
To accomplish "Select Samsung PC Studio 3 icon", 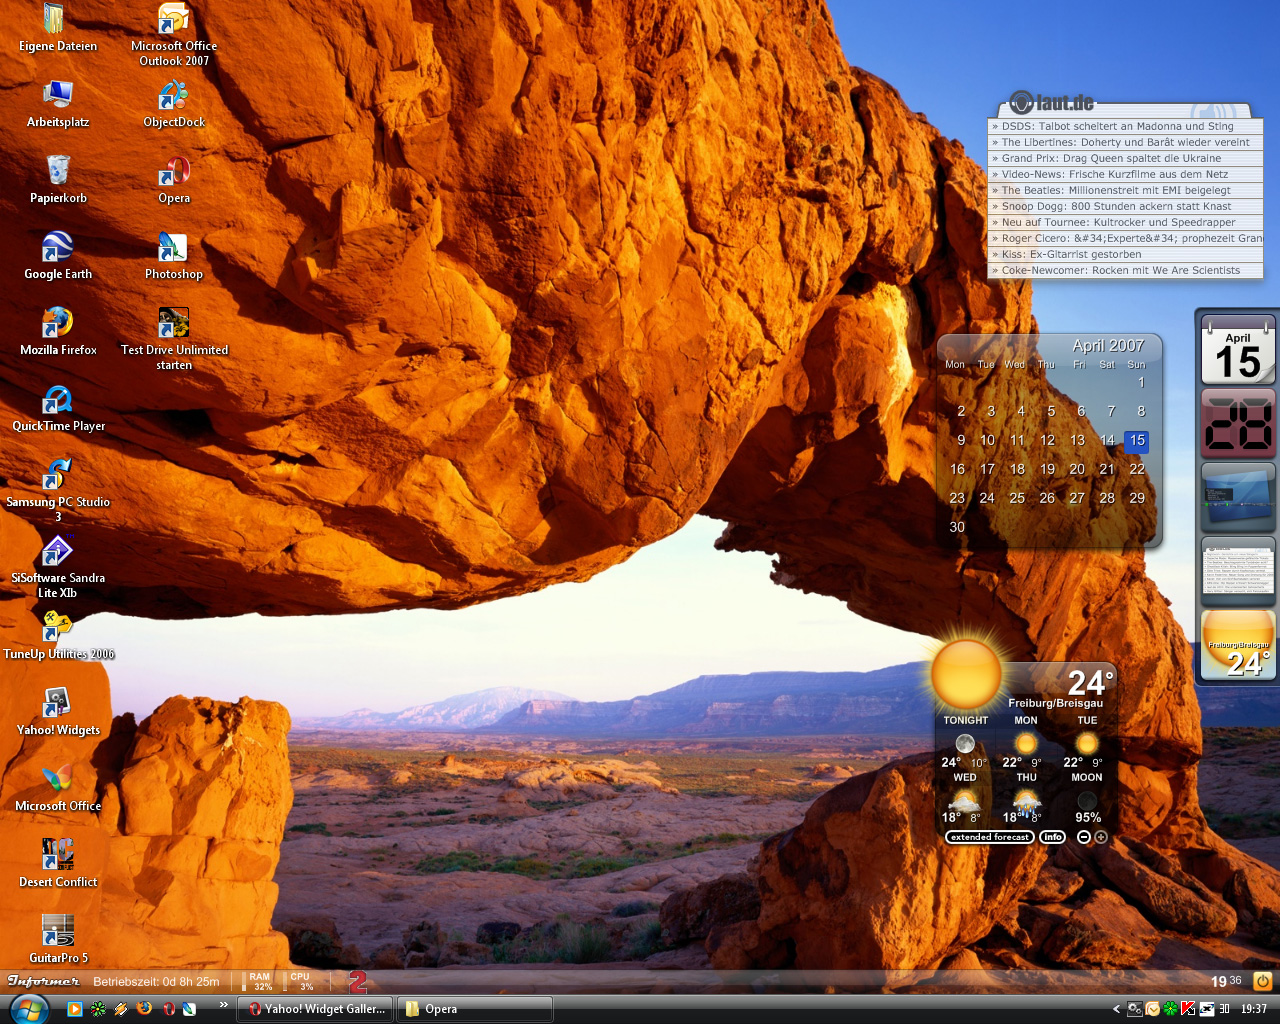I will pyautogui.click(x=57, y=491).
